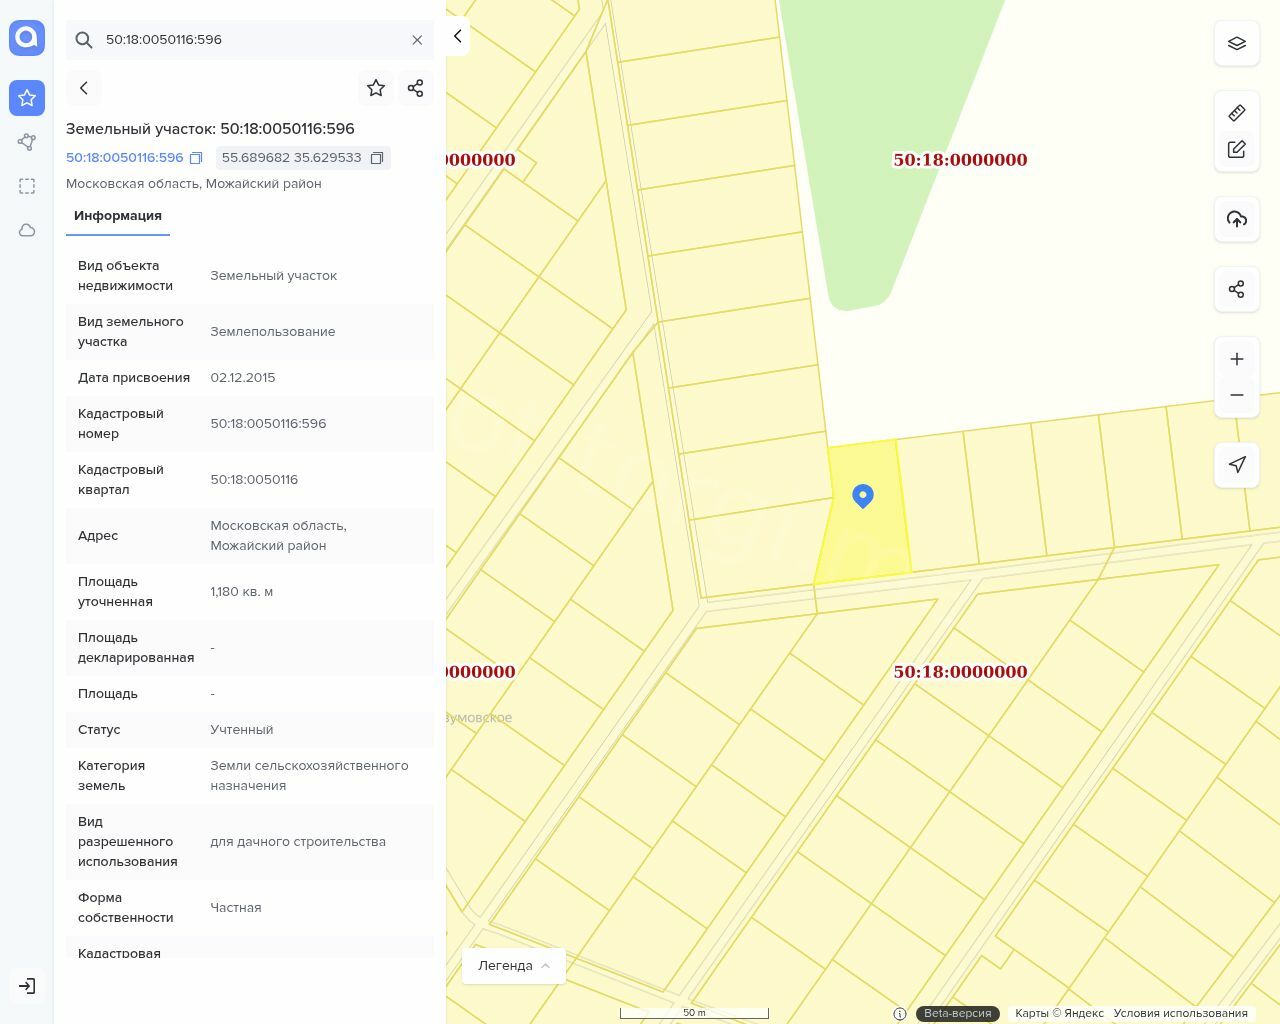
Task: Open the cloud section in sidebar
Action: point(27,230)
